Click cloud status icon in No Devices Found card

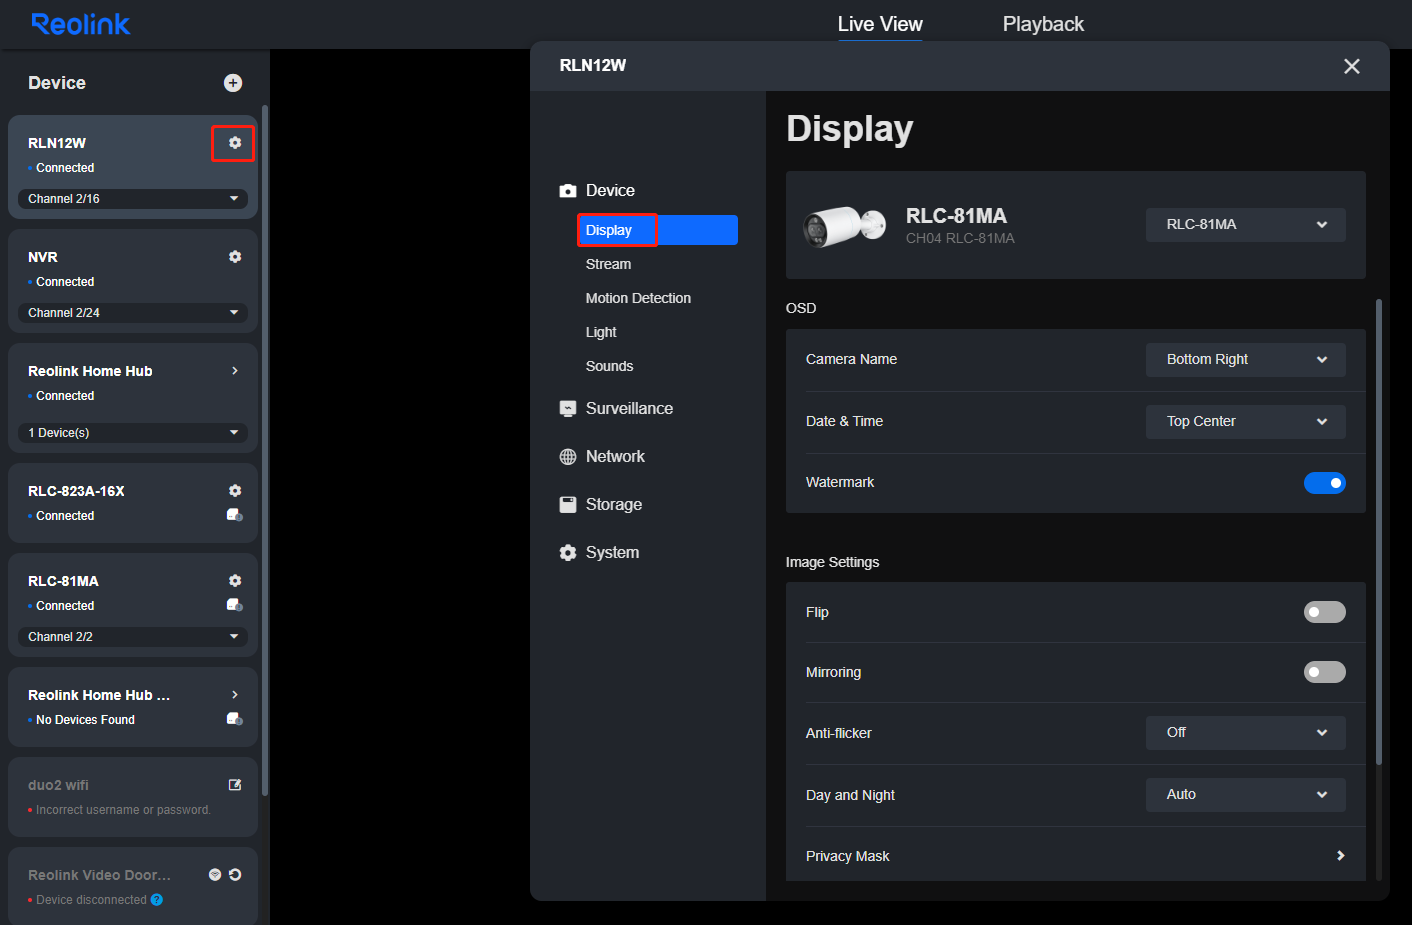(x=235, y=719)
